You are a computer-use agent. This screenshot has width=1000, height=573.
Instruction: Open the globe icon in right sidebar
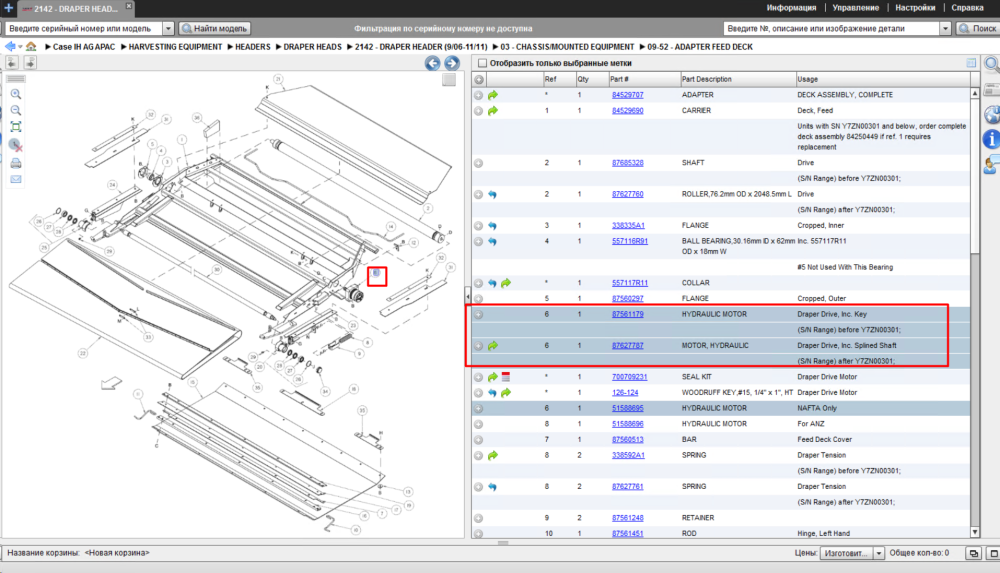click(992, 115)
